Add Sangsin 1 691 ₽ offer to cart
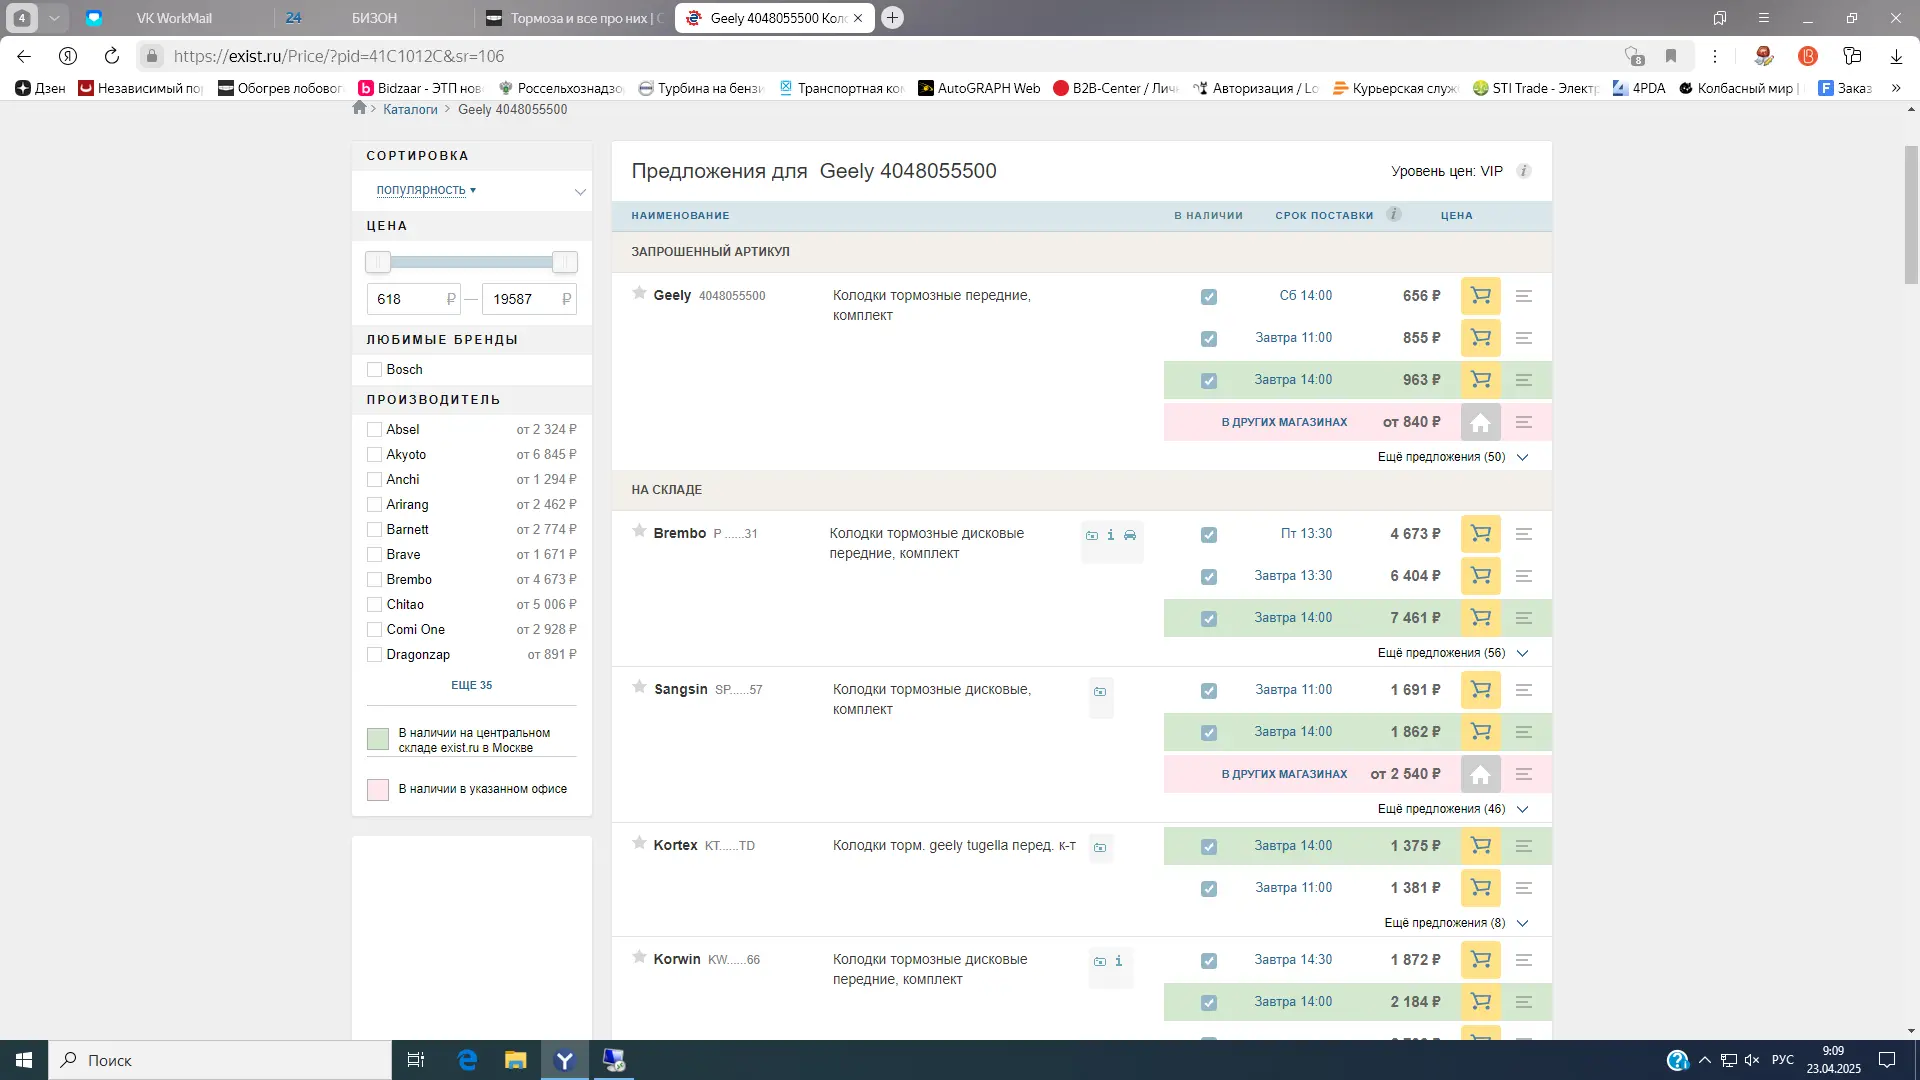The height and width of the screenshot is (1080, 1920). (x=1480, y=690)
